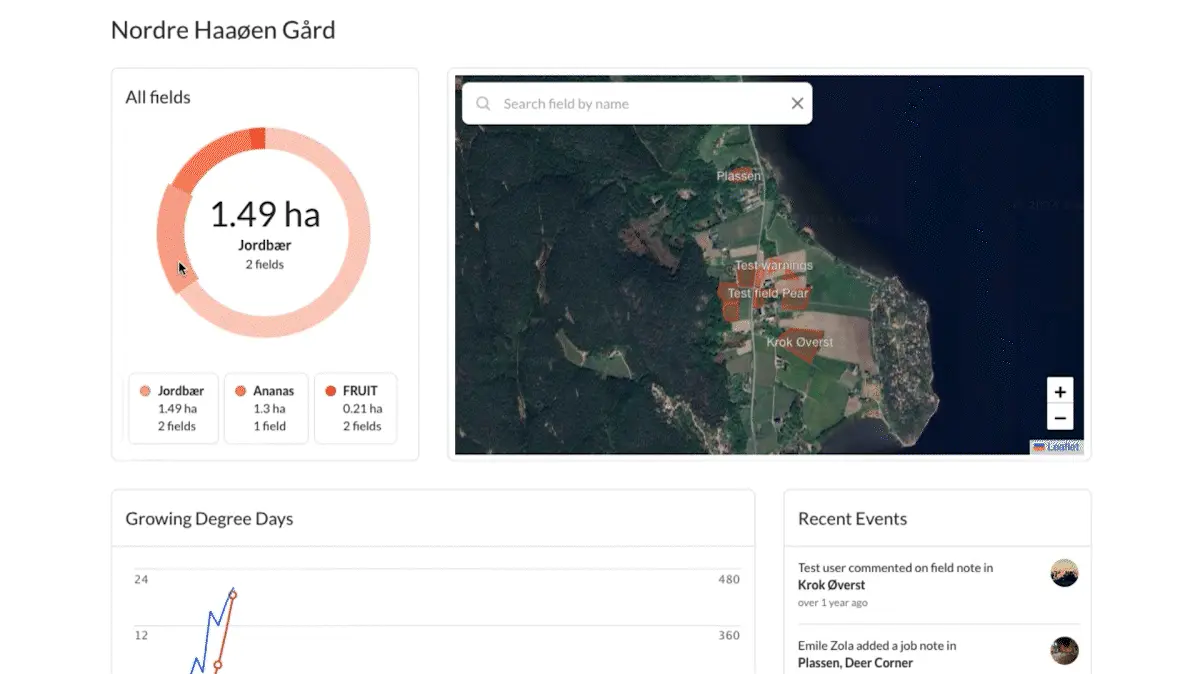Open Krok Øverst link in Recent Events
1200x675 pixels.
pyautogui.click(x=831, y=585)
